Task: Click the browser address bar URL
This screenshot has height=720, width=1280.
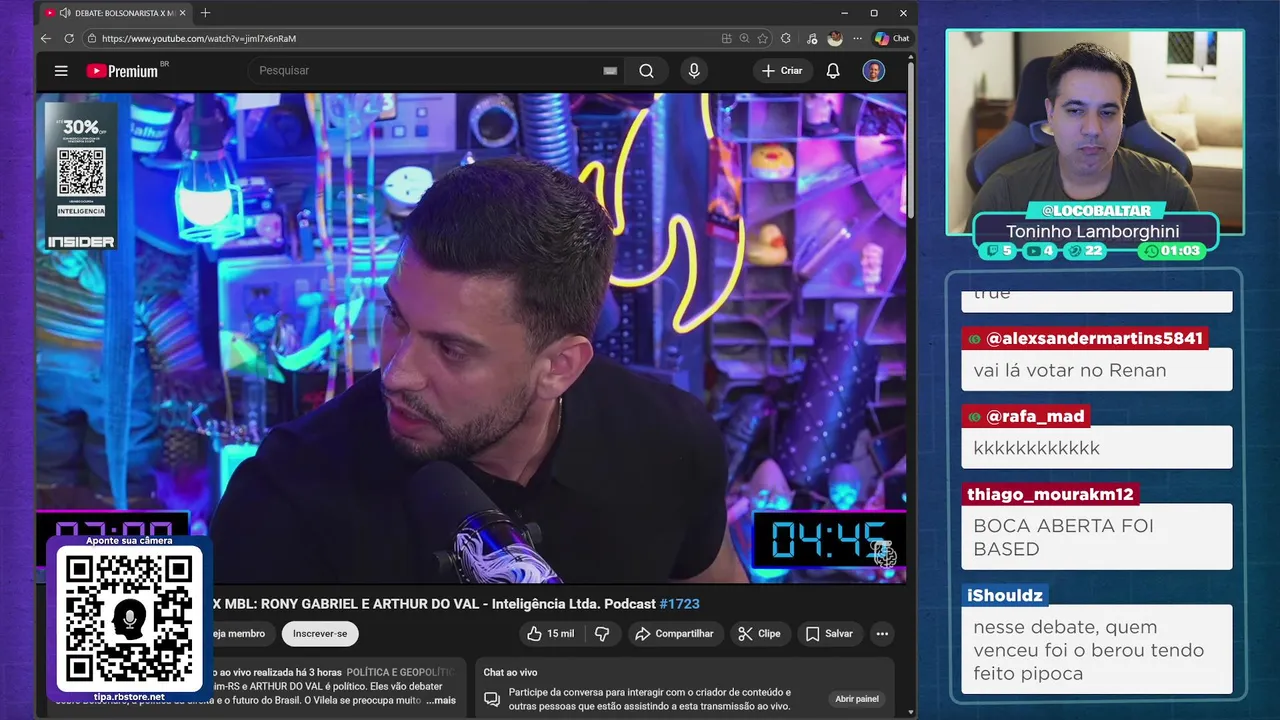Action: [x=199, y=38]
